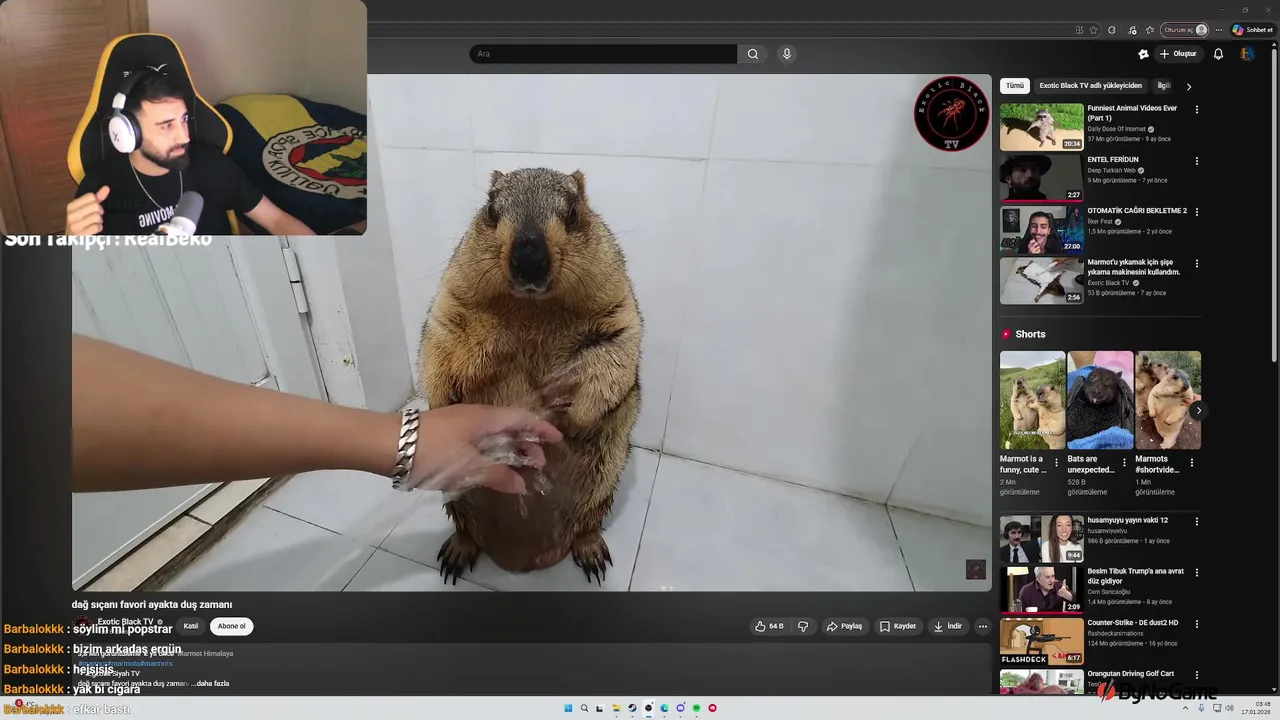Open Marmot'u yıkamak için şişe yıkama title

[x=1134, y=267]
